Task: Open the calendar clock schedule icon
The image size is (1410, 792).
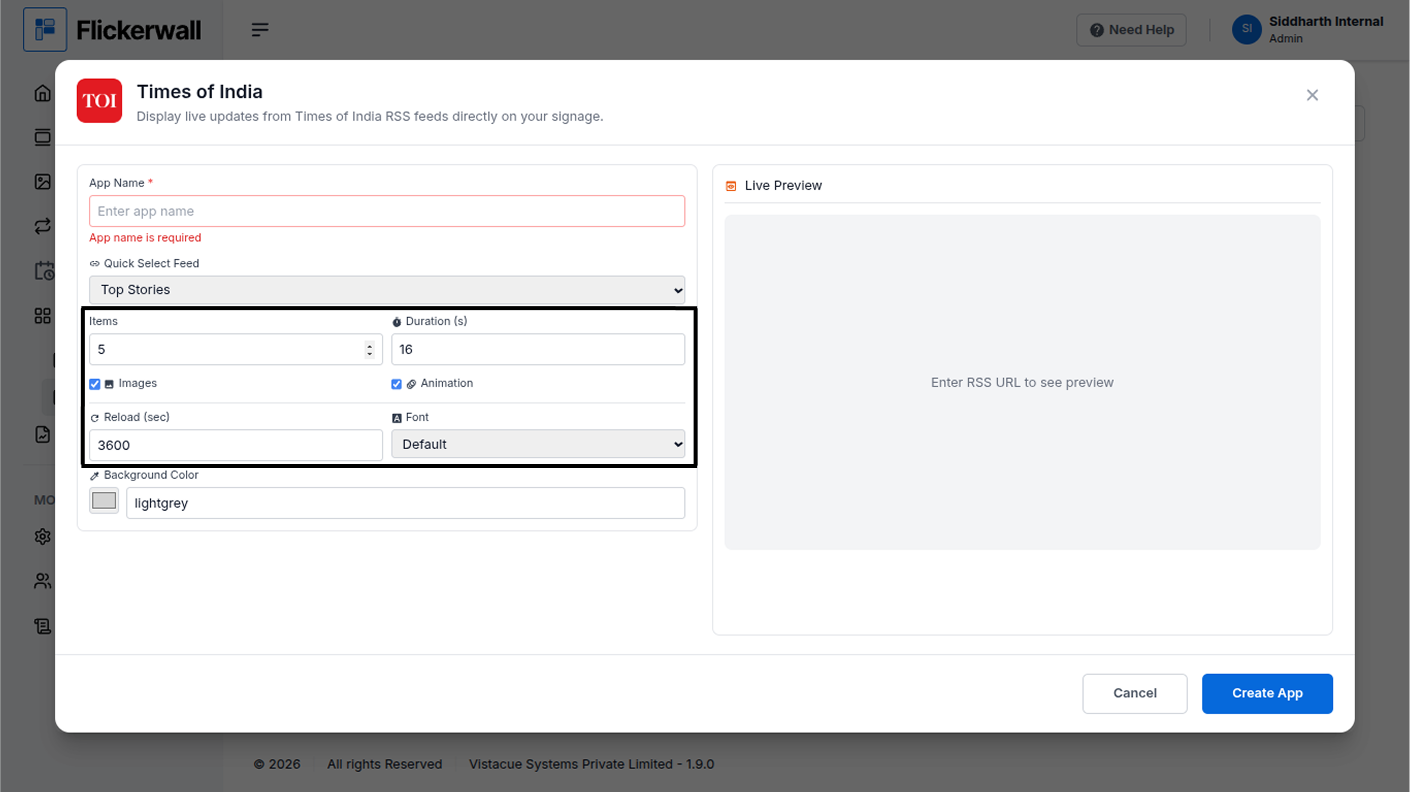Action: pos(44,271)
